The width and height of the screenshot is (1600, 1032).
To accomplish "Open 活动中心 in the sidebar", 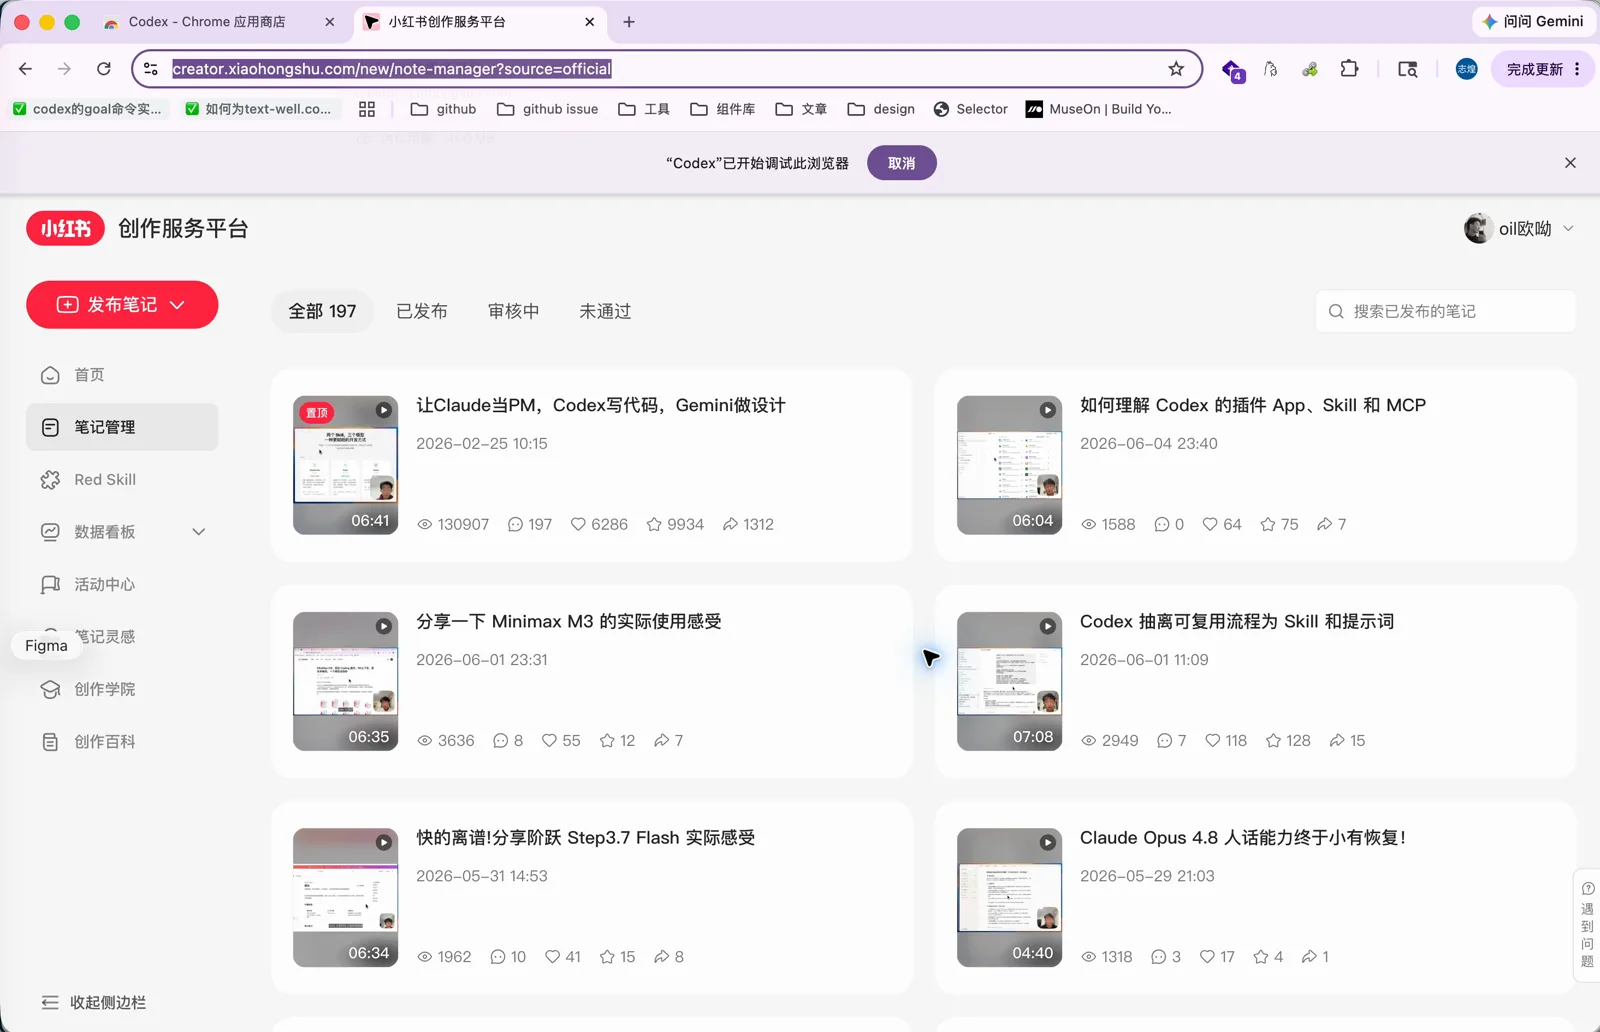I will 122,584.
